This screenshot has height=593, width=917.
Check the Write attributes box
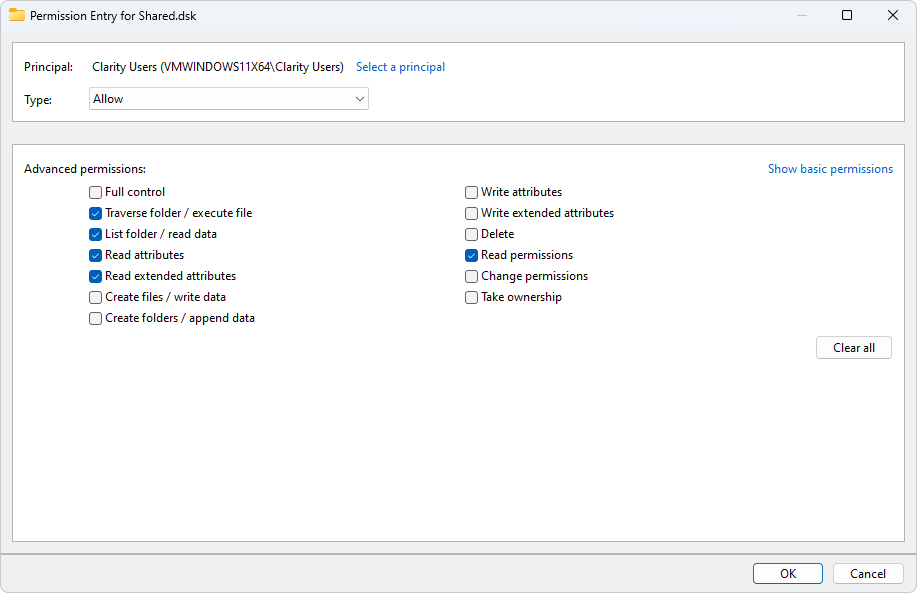(x=471, y=192)
